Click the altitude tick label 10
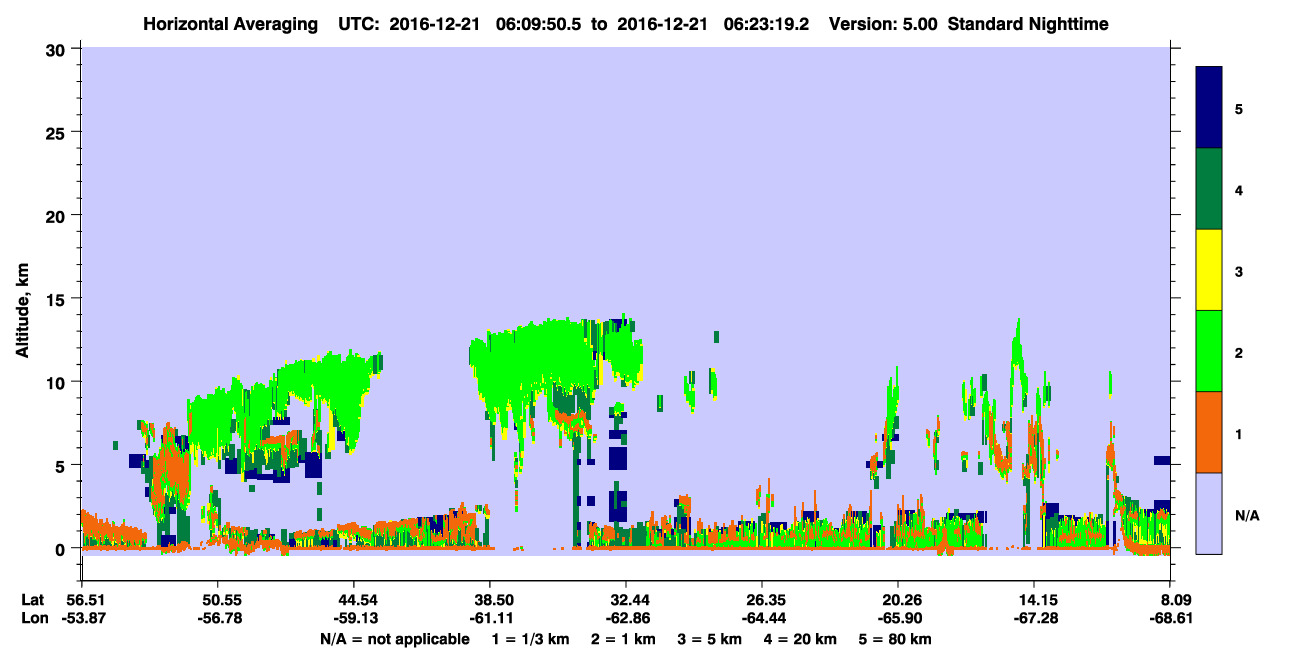The width and height of the screenshot is (1300, 667). point(58,382)
